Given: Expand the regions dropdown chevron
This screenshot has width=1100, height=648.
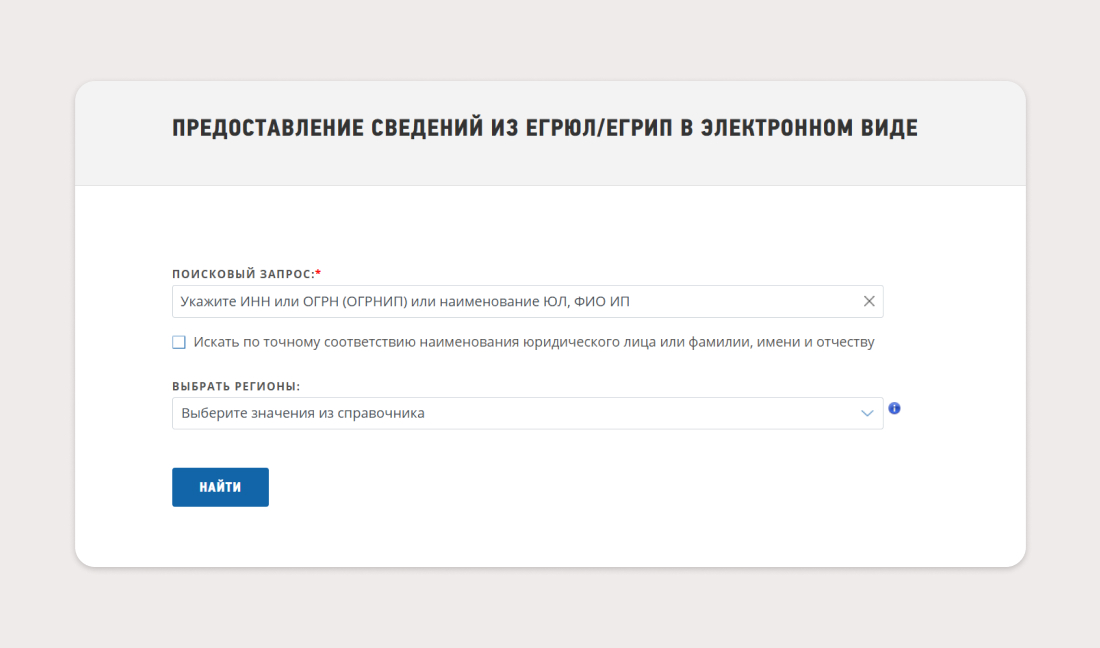Looking at the screenshot, I should click(867, 413).
